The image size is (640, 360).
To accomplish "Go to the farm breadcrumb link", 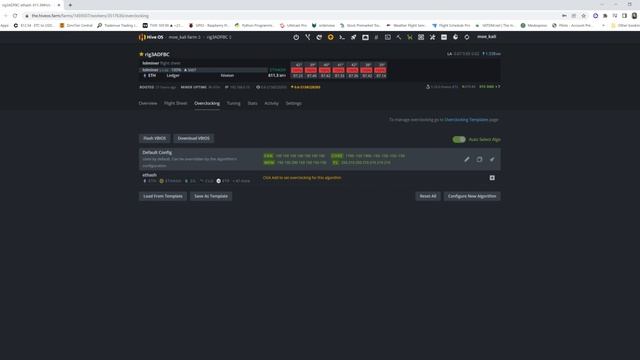I will [184, 37].
